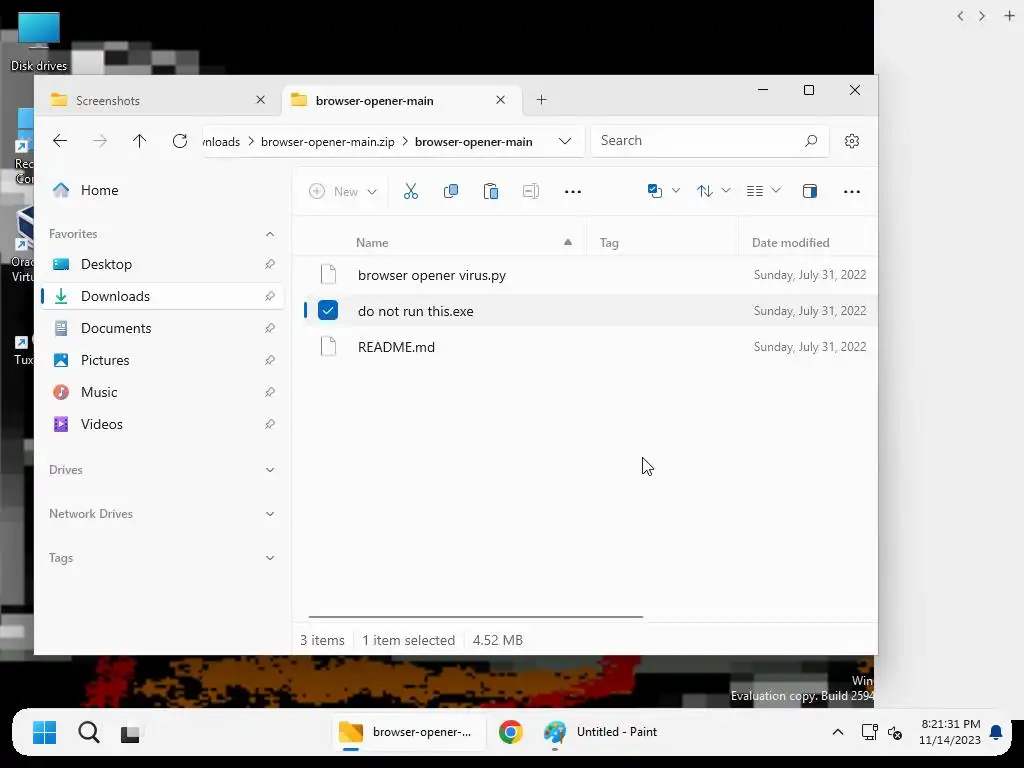Toggle the preview pane icon
1024x768 pixels.
pos(810,191)
